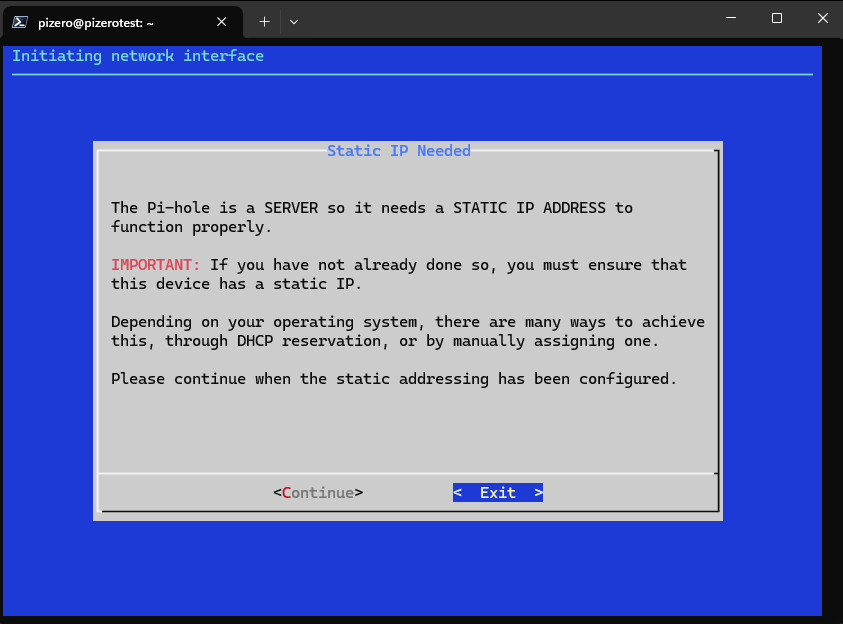Screen dimensions: 843x624
Task: Click the PowerShell icon in the terminal tab
Action: click(x=19, y=21)
